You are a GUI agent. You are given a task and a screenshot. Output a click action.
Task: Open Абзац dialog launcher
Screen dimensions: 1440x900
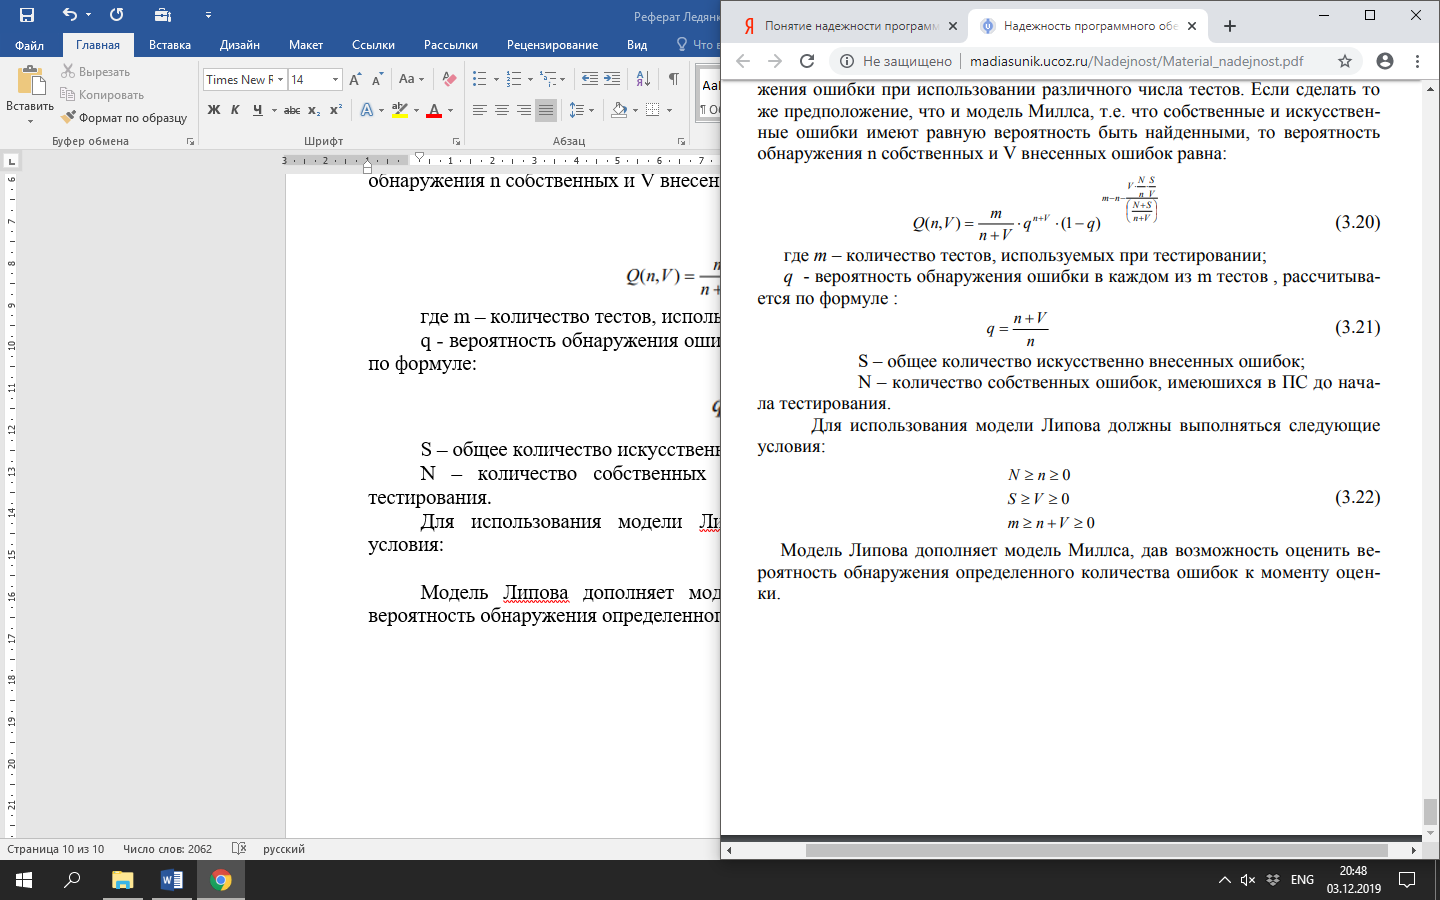click(x=681, y=142)
